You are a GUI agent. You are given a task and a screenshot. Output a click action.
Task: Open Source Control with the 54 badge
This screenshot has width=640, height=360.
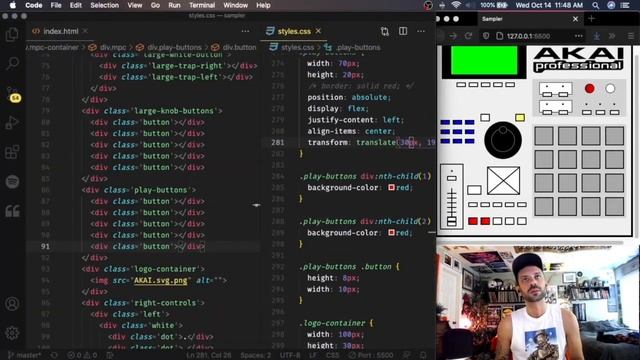click(x=13, y=95)
